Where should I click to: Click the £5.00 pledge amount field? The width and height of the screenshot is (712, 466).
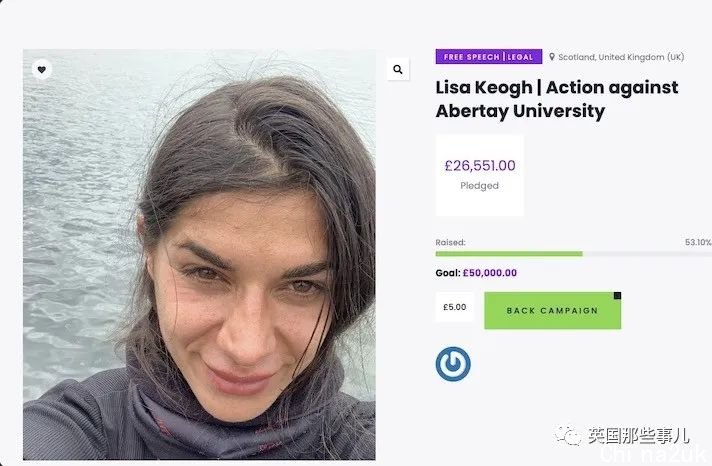tap(455, 307)
